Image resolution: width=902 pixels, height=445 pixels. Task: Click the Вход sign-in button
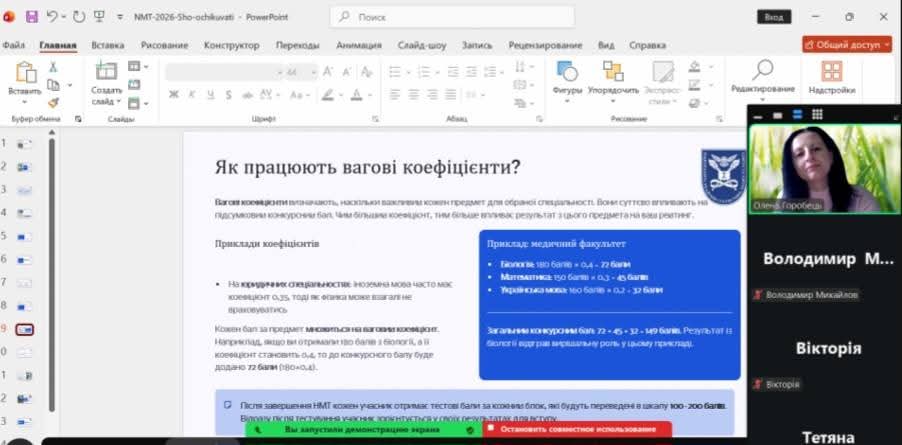click(x=773, y=17)
